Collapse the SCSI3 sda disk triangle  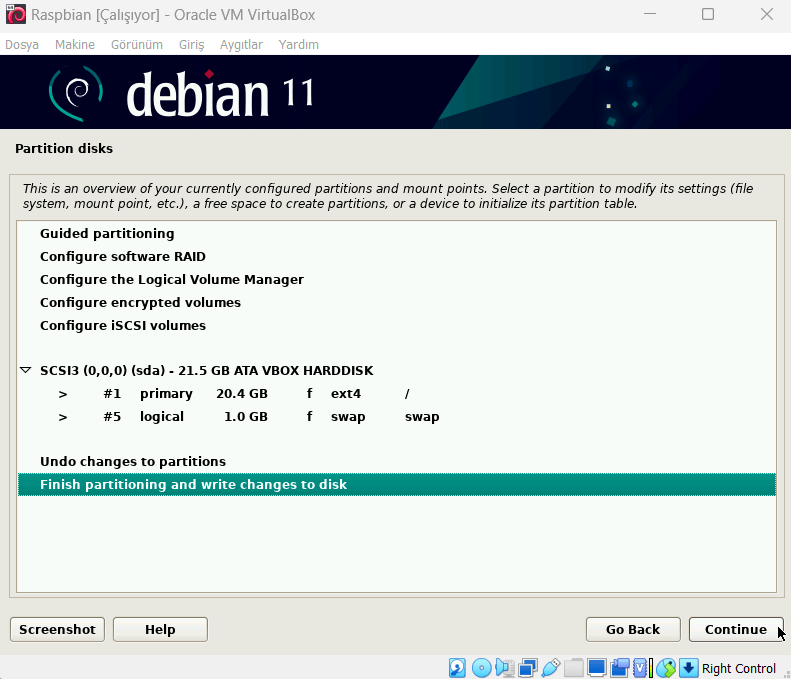[26, 370]
